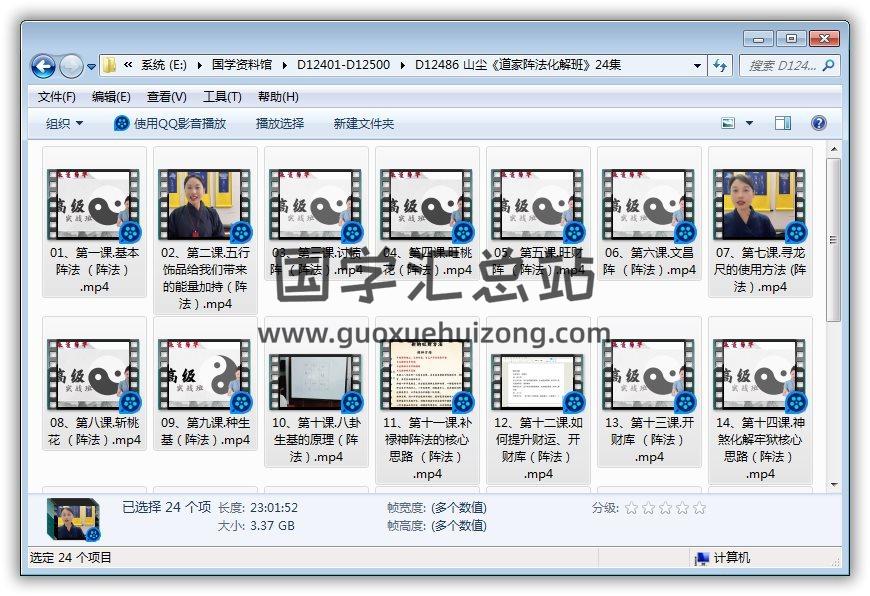Click the QQ影音 player icon in toolbar
Image resolution: width=870 pixels, height=596 pixels.
pyautogui.click(x=122, y=123)
